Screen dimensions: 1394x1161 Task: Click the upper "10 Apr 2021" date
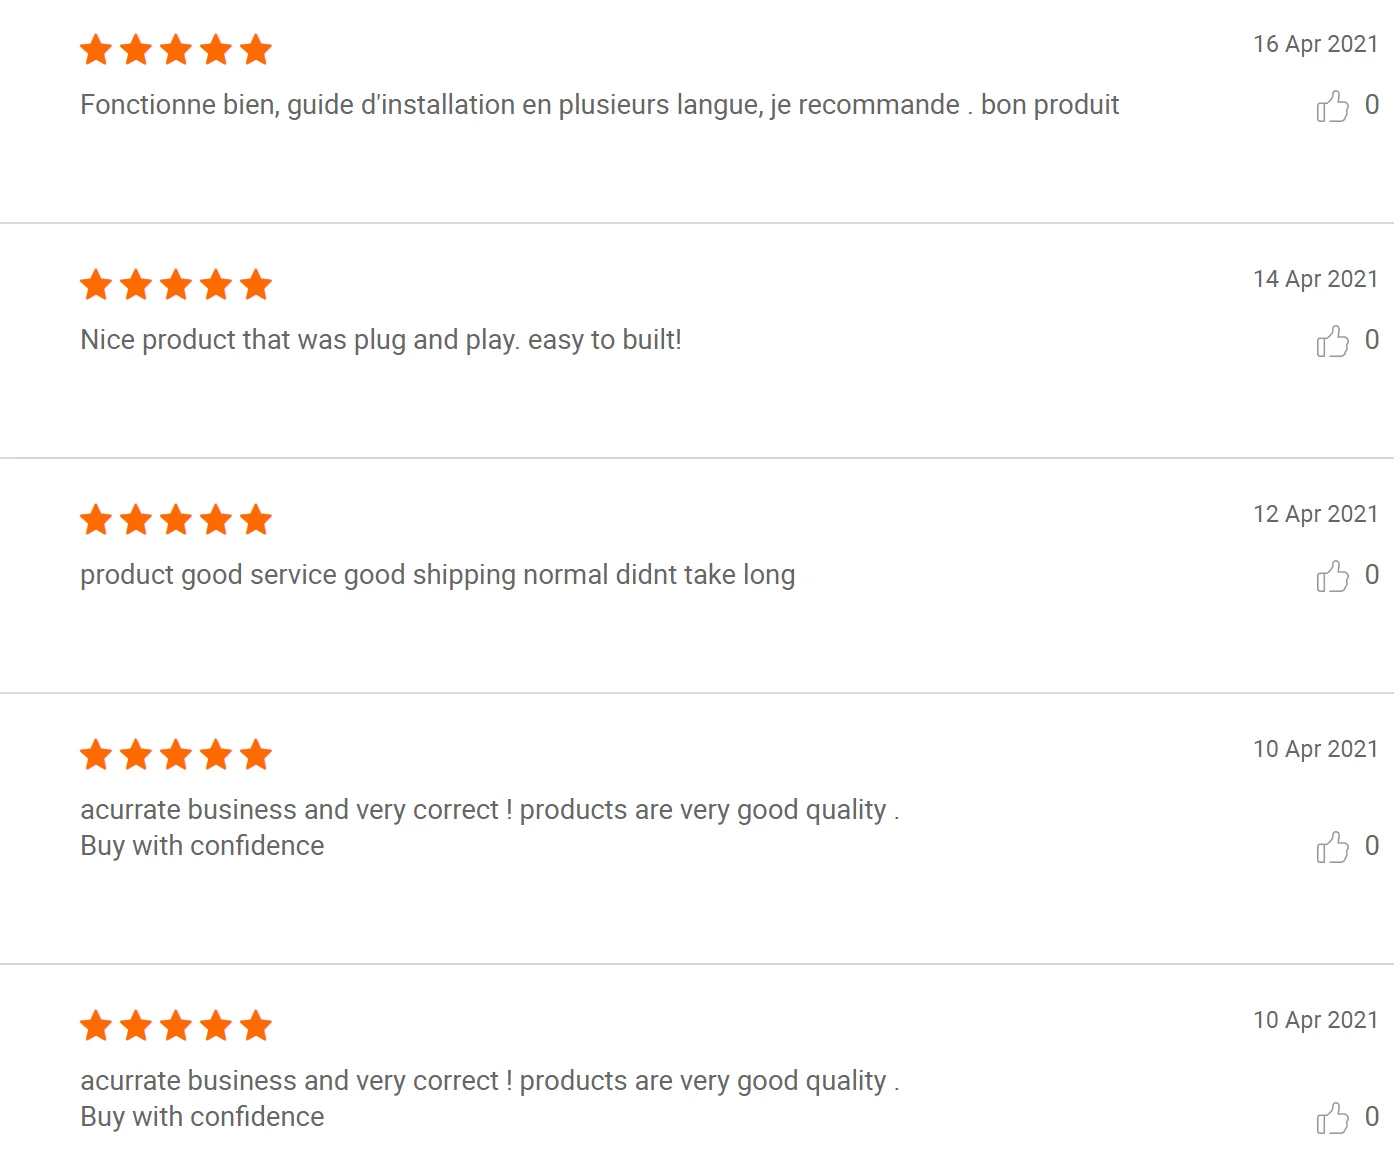pyautogui.click(x=1315, y=749)
